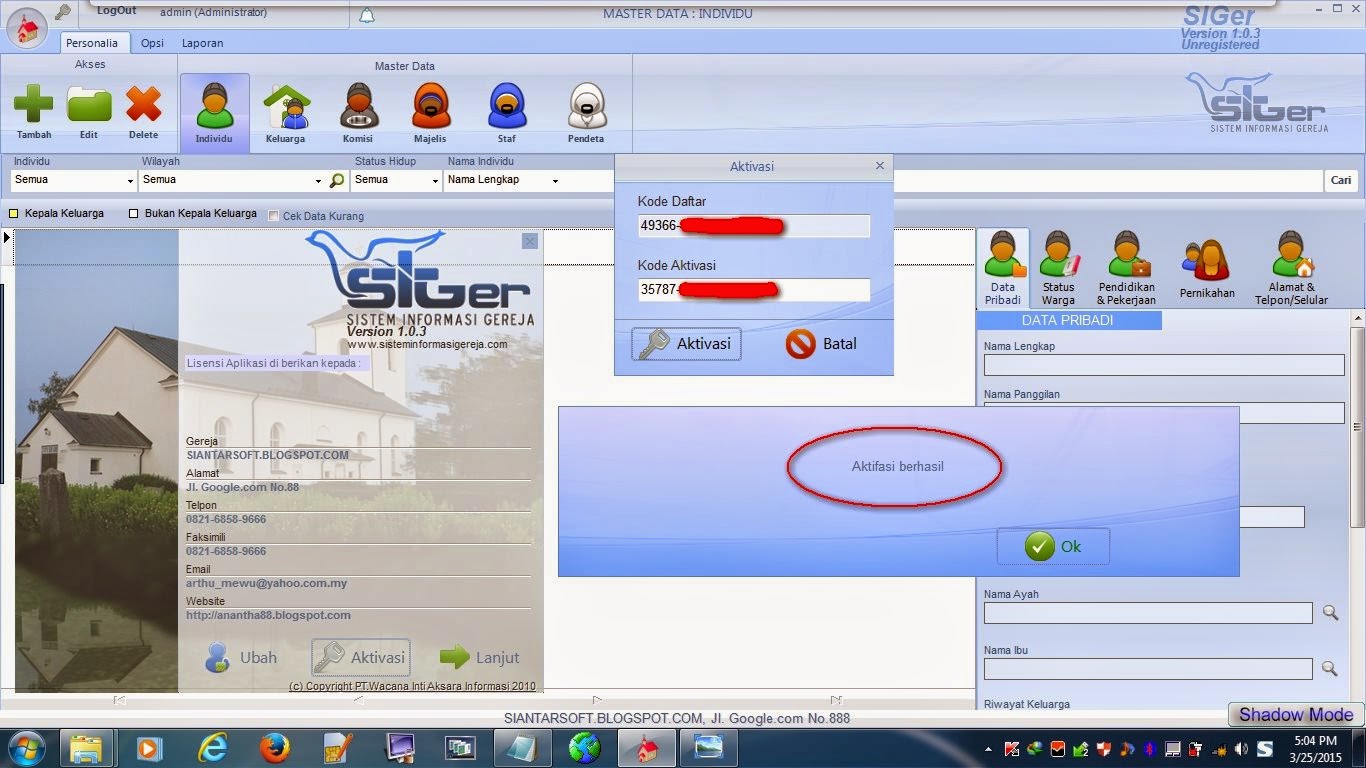Open Pernikahan section
Viewport: 1366px width, 768px height.
(x=1206, y=270)
